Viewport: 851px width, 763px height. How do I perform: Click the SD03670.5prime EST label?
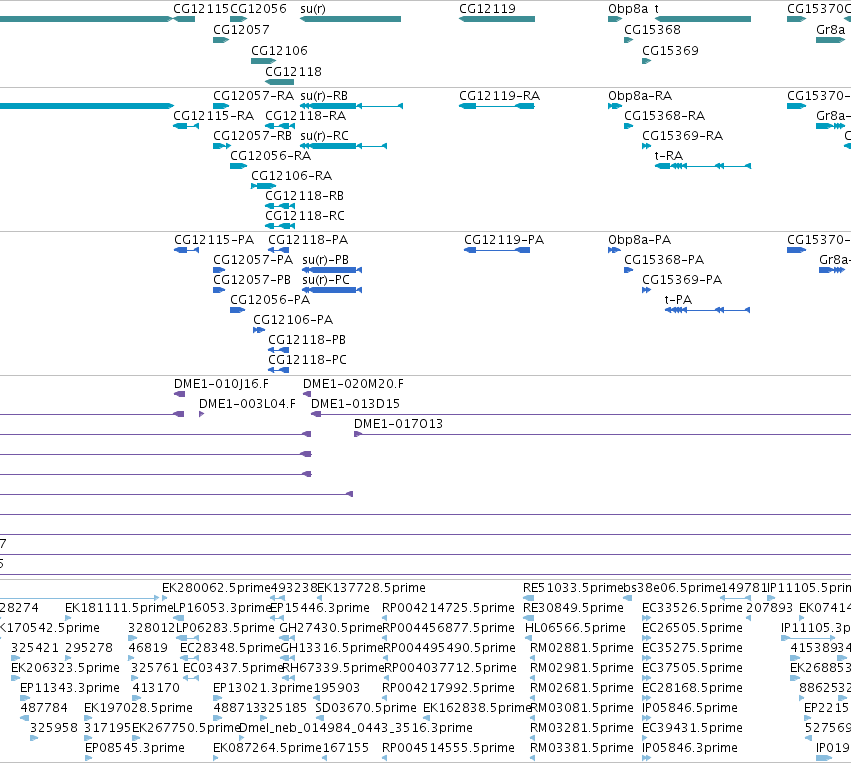pyautogui.click(x=366, y=708)
